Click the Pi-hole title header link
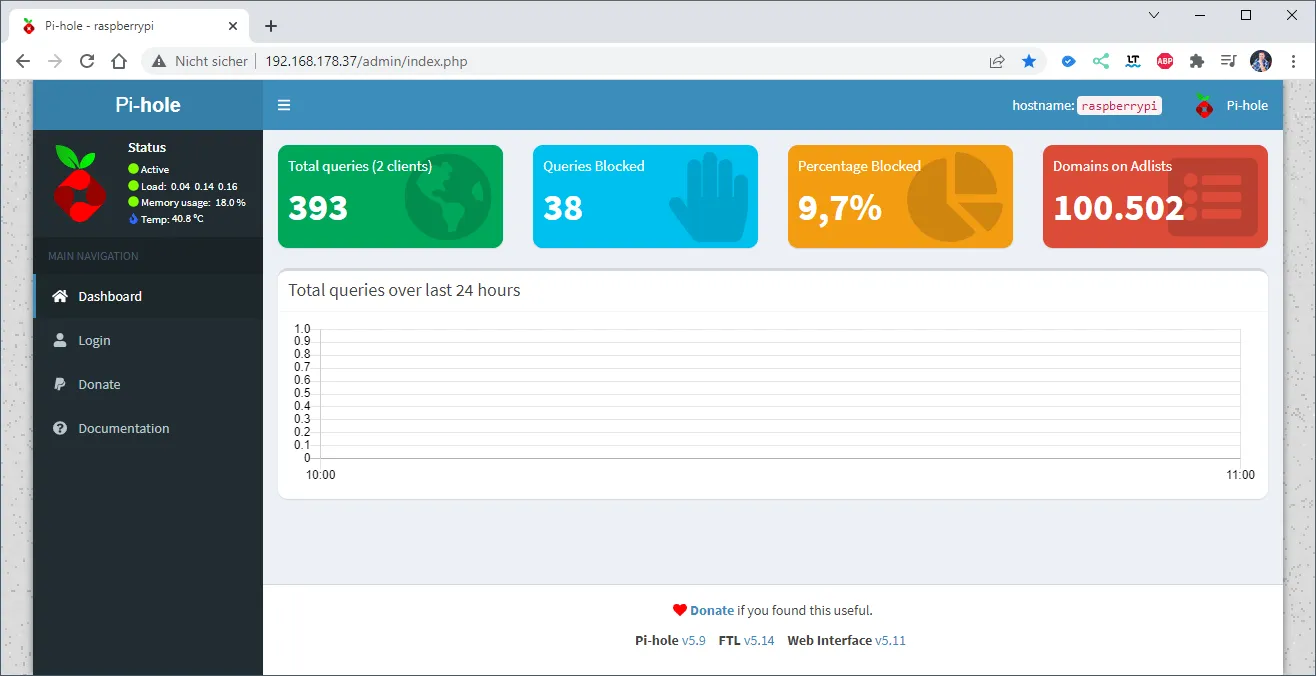Viewport: 1316px width, 676px height. [148, 105]
